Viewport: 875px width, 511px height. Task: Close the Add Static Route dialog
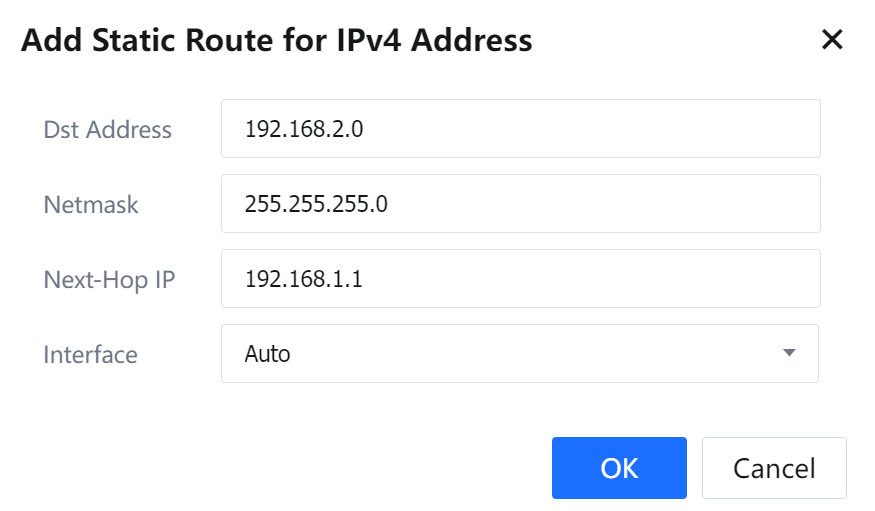[832, 40]
